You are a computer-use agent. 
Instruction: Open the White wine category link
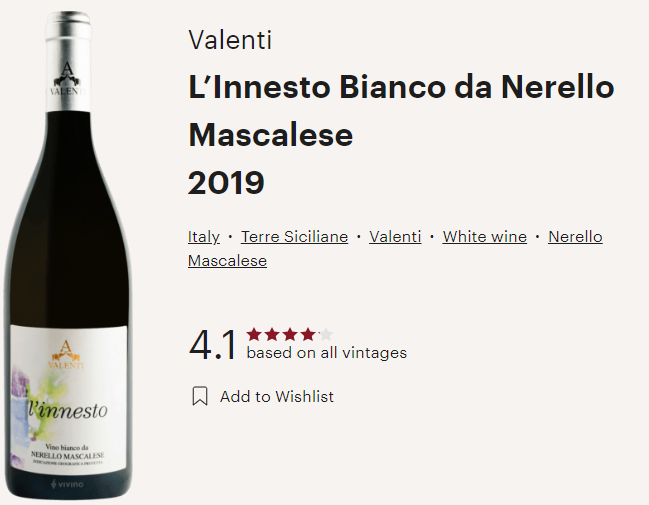click(x=485, y=237)
